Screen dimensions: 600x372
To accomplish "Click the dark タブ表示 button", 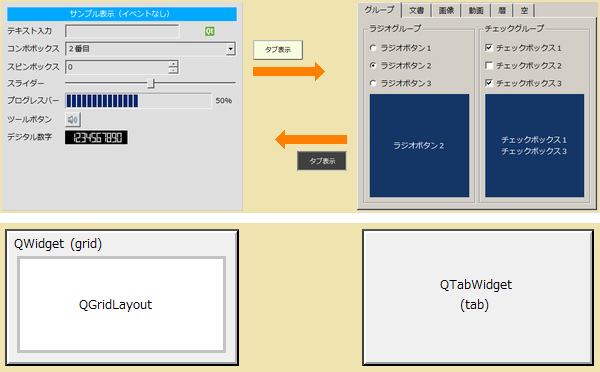I will tap(322, 161).
